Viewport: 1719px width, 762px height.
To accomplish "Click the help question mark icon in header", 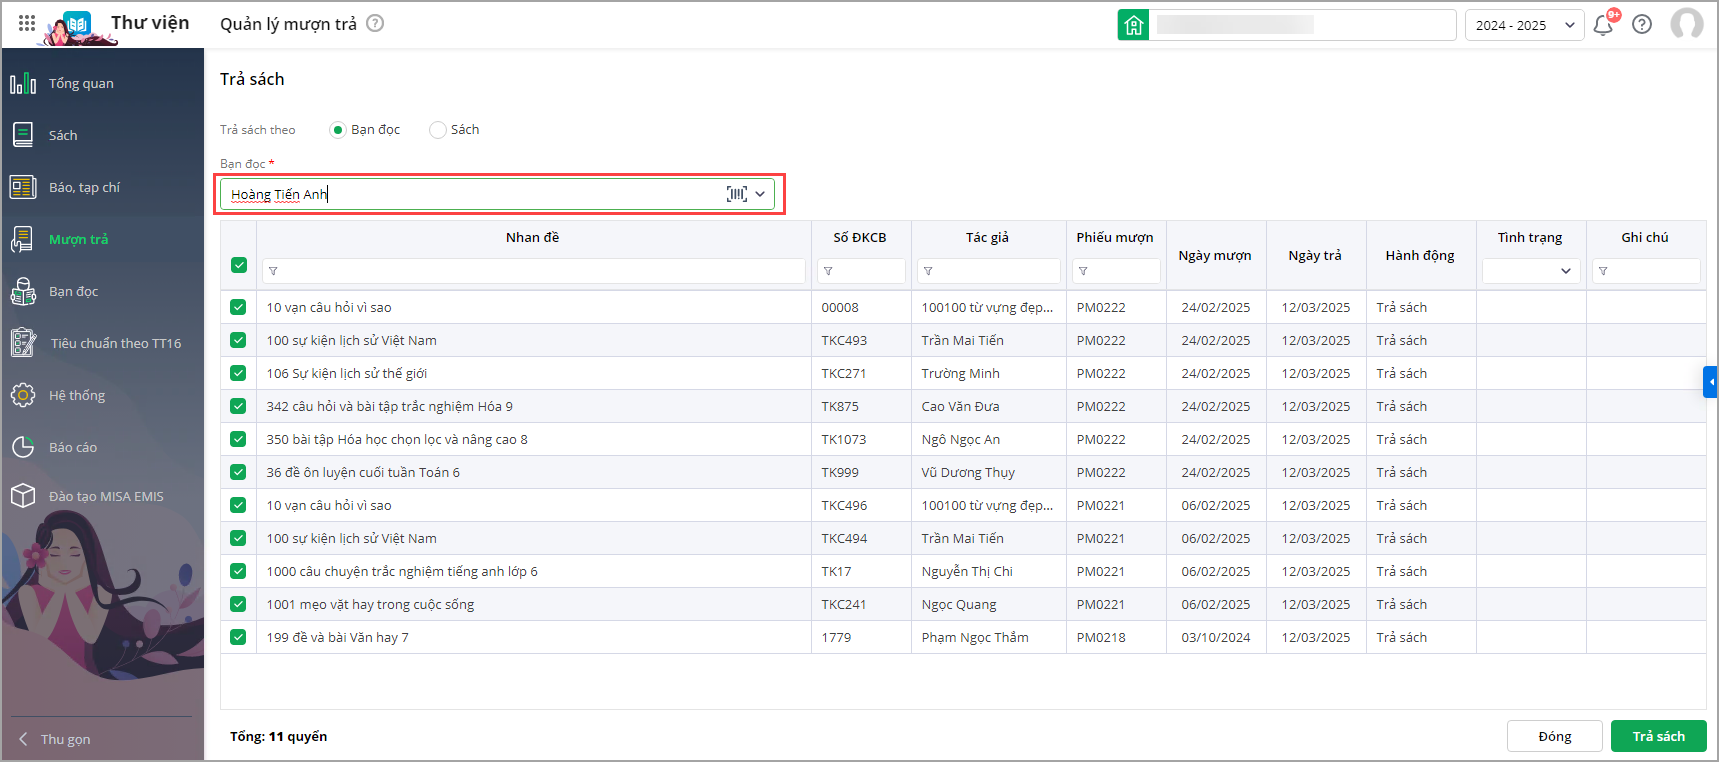I will (x=1642, y=25).
